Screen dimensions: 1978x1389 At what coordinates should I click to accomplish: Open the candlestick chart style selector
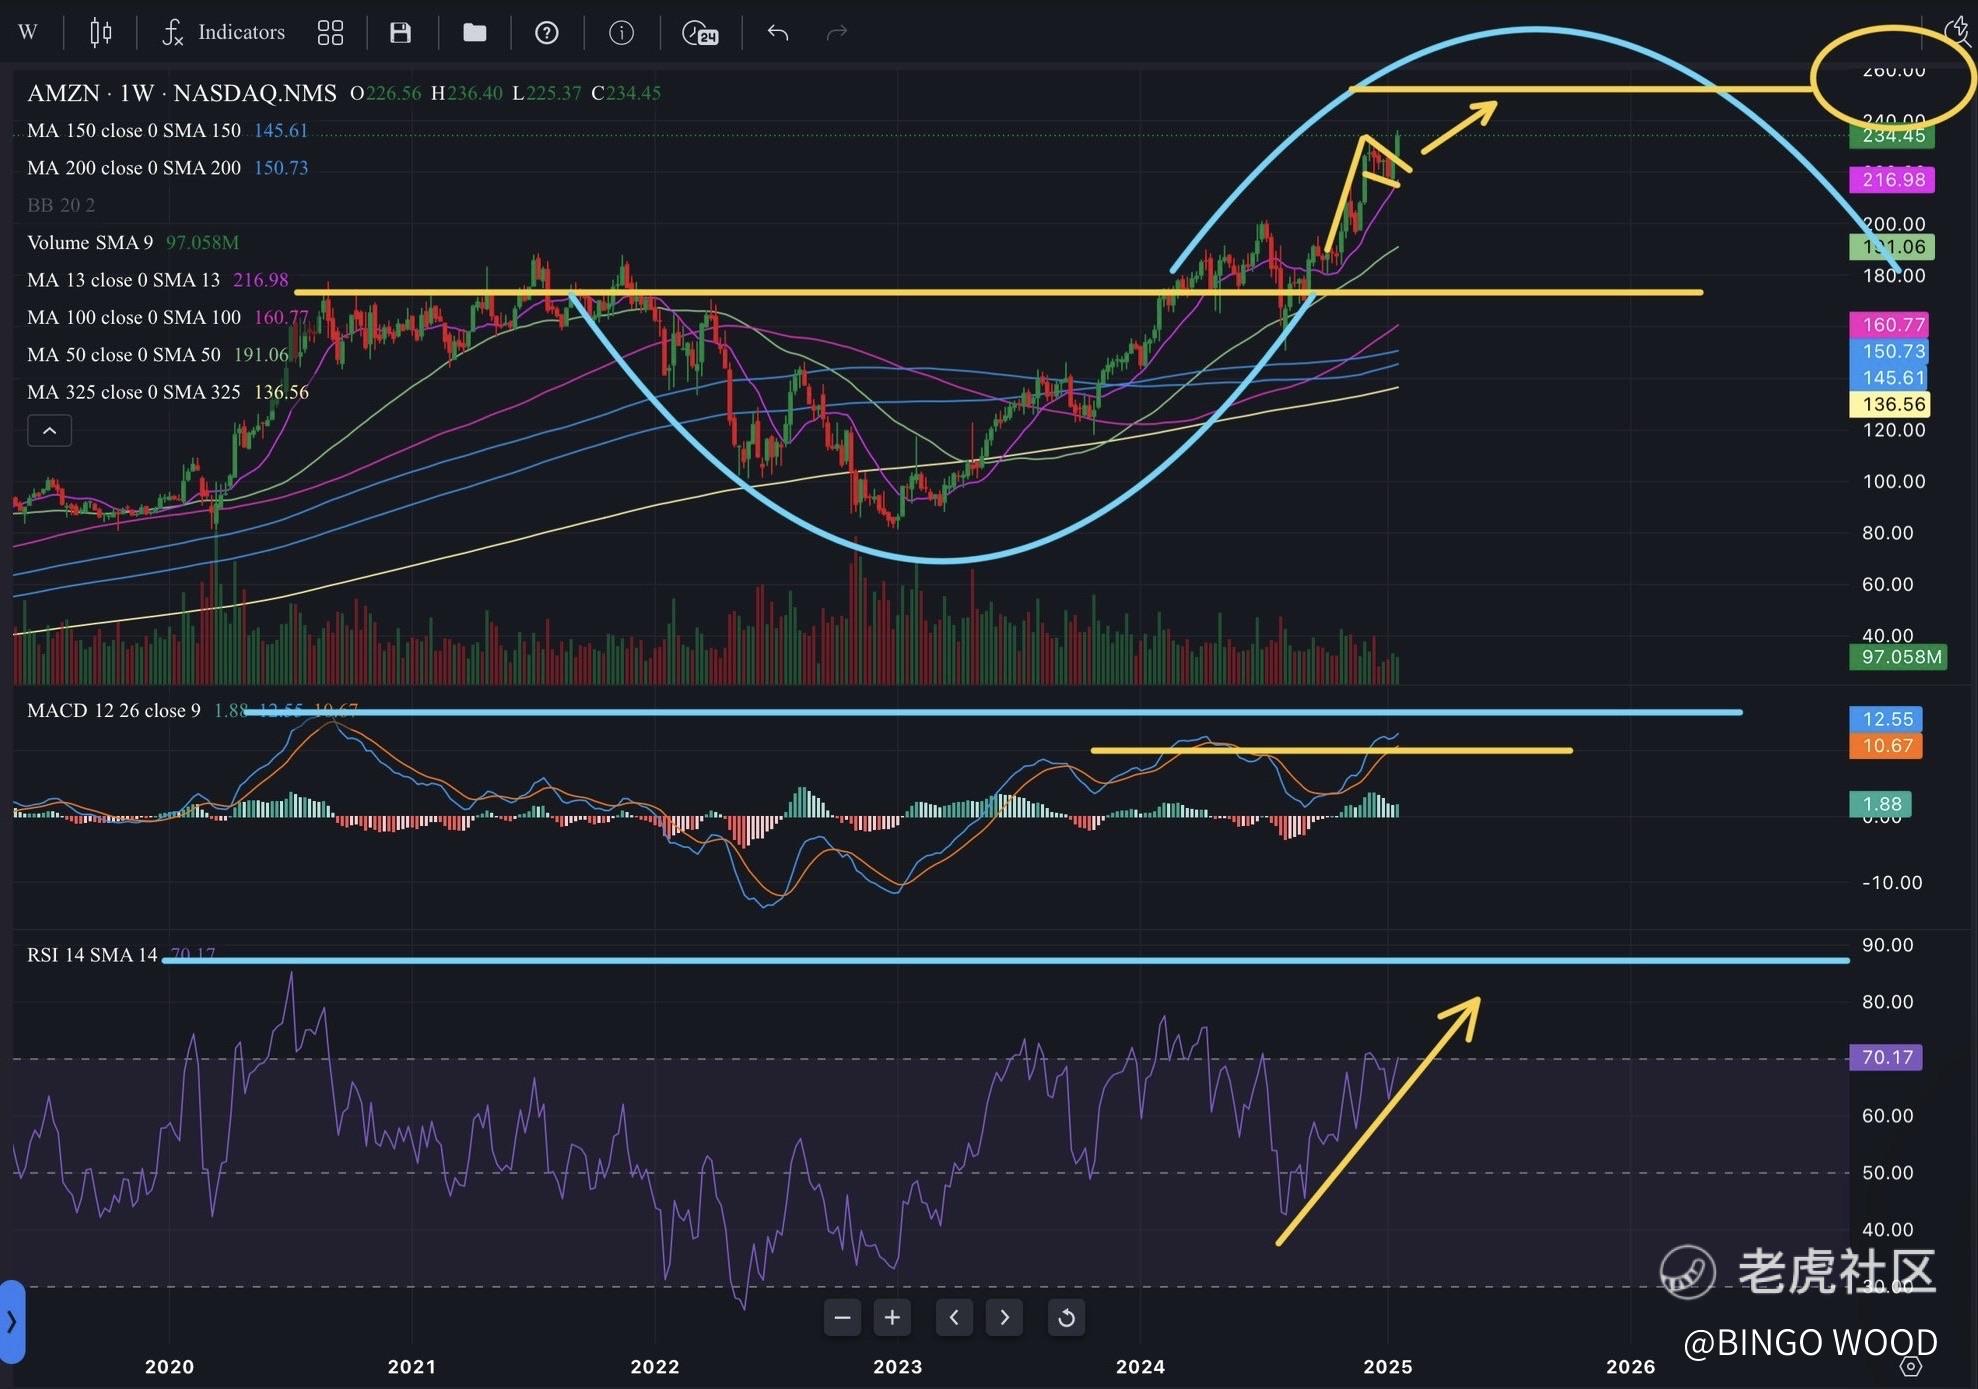pos(100,32)
